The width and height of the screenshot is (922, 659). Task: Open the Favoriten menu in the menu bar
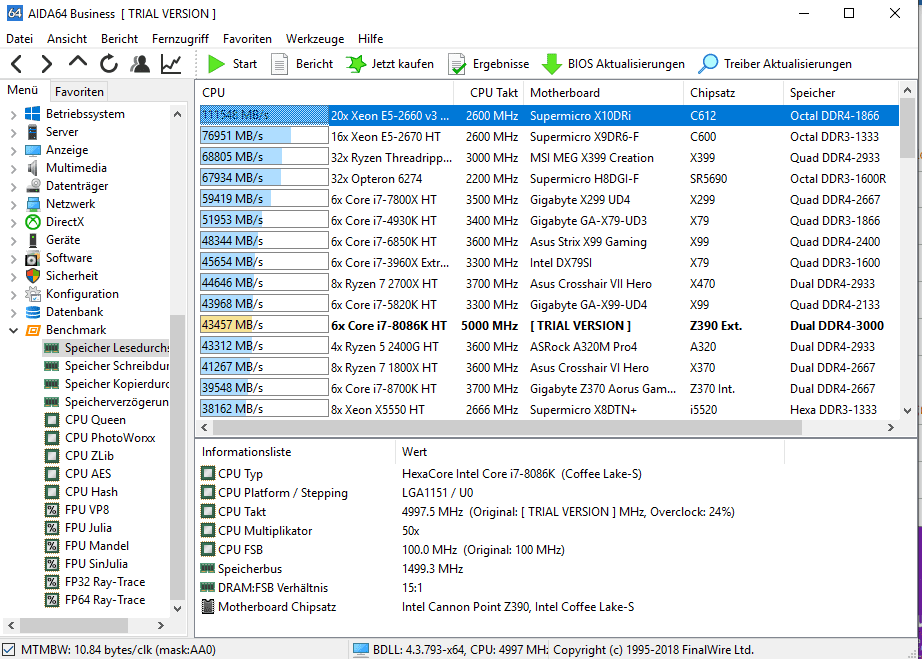[x=247, y=39]
